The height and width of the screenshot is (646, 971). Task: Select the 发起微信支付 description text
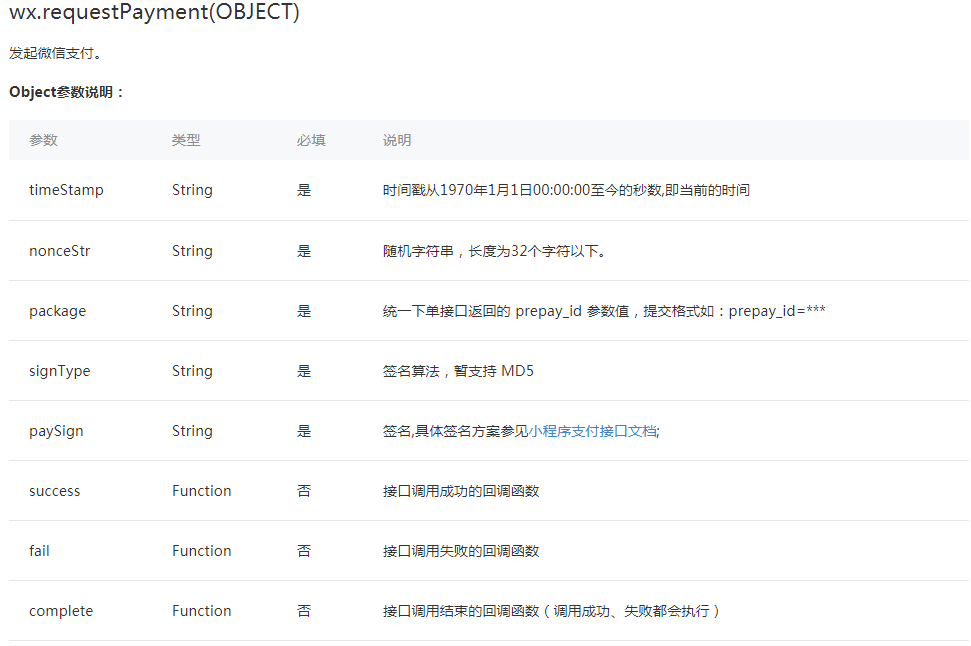[x=55, y=53]
